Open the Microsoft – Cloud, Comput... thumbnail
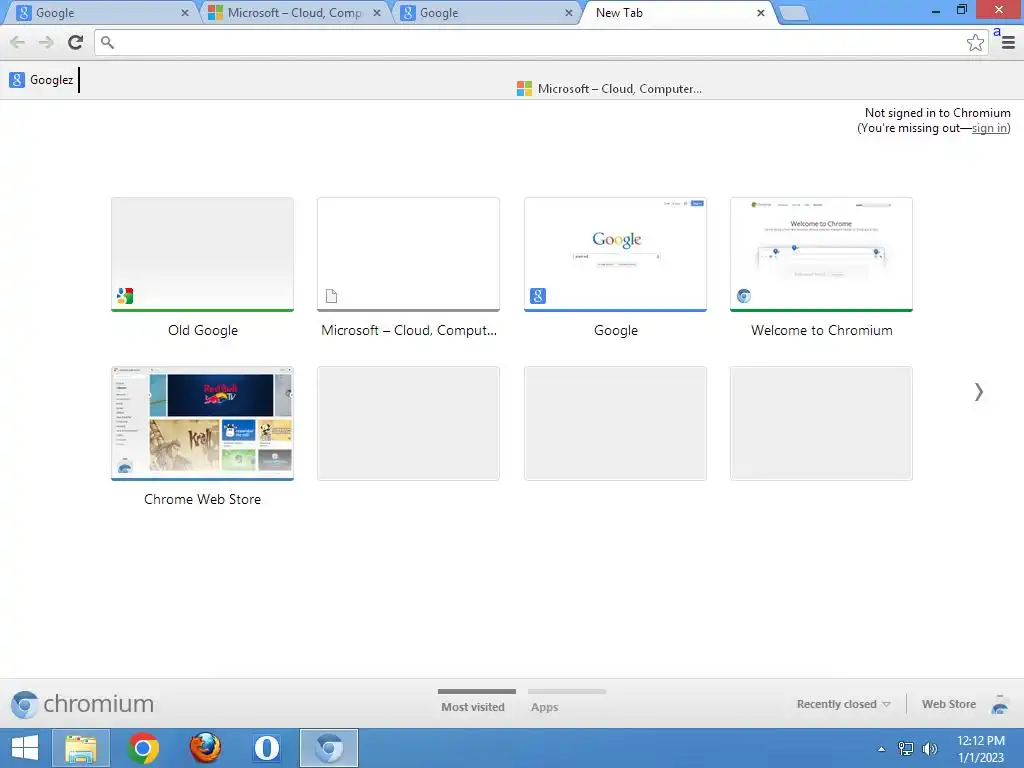The width and height of the screenshot is (1024, 768). [x=408, y=254]
